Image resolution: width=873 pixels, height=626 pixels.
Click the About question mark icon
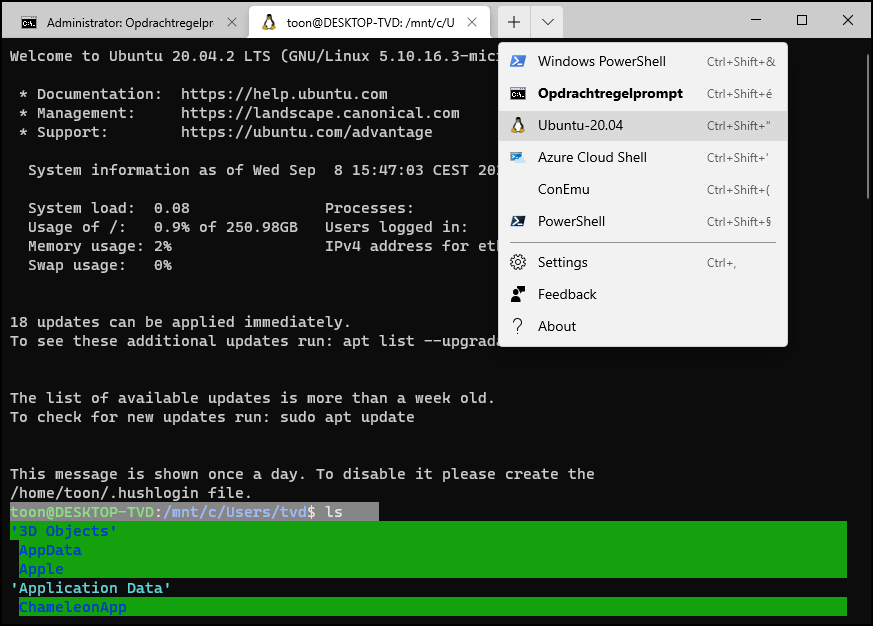pos(518,326)
